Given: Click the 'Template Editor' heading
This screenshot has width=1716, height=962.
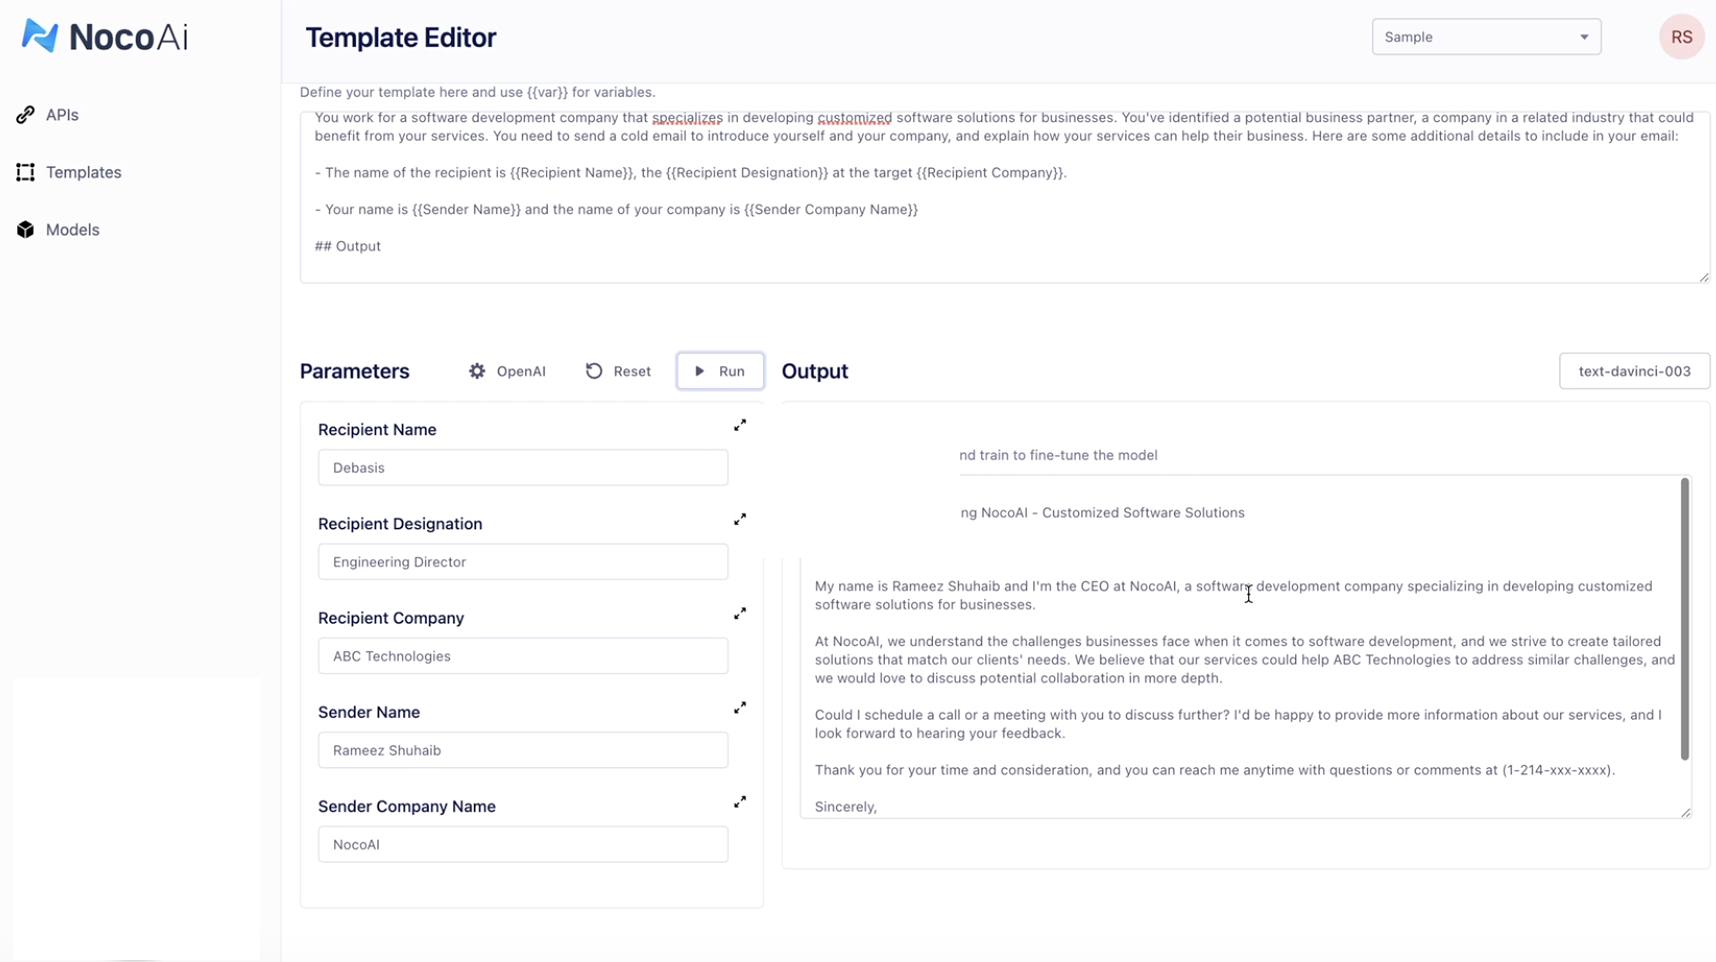Looking at the screenshot, I should (401, 38).
